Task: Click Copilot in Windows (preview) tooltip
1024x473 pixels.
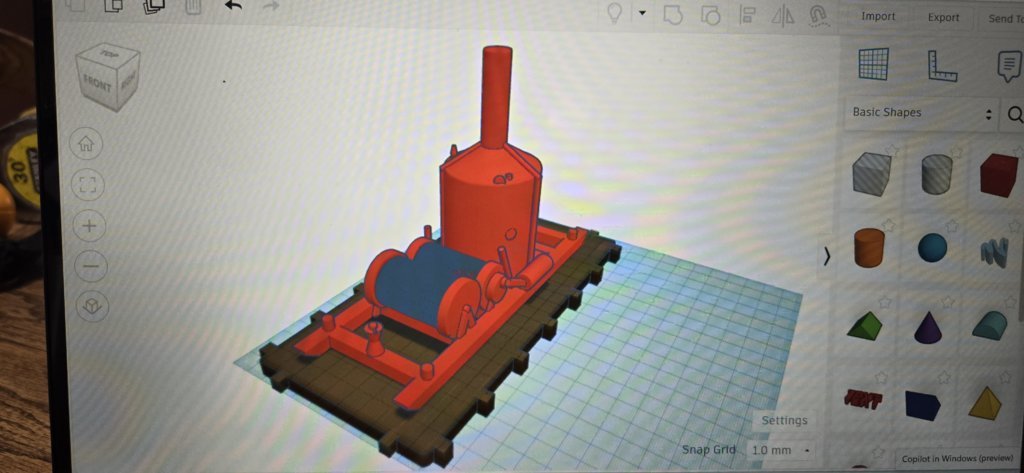Action: pyautogui.click(x=957, y=459)
